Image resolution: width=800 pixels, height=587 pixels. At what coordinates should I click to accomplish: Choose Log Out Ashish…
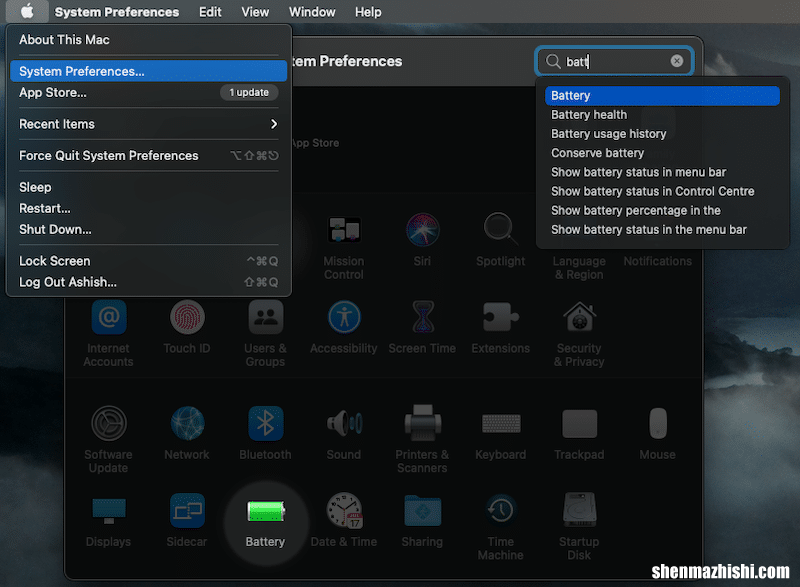(x=148, y=282)
